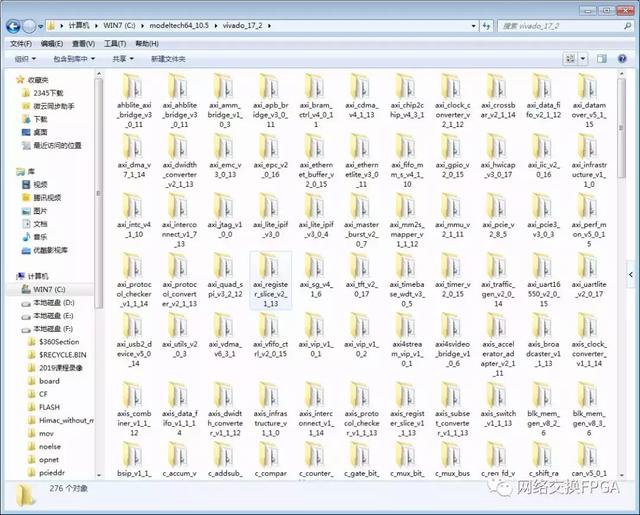Open the axi_cdma_v4_1_13 folder
This screenshot has width=640, height=515.
click(362, 96)
